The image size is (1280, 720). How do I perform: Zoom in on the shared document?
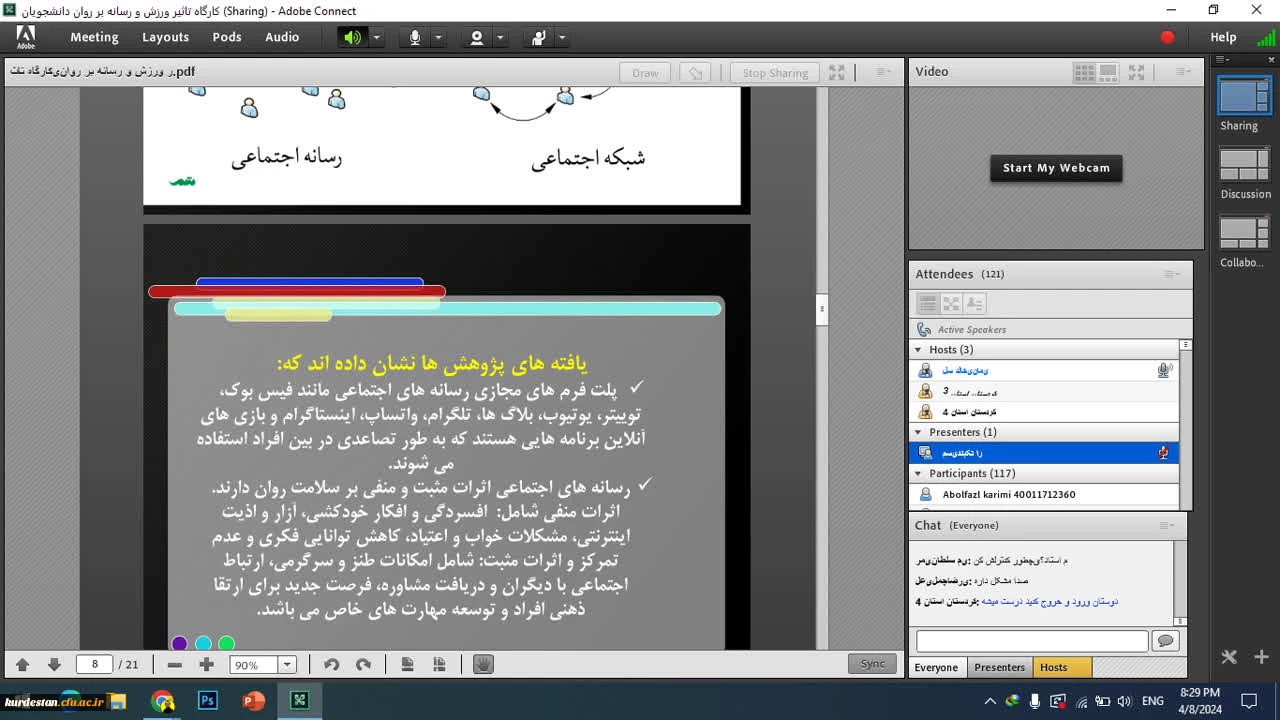pyautogui.click(x=206, y=665)
